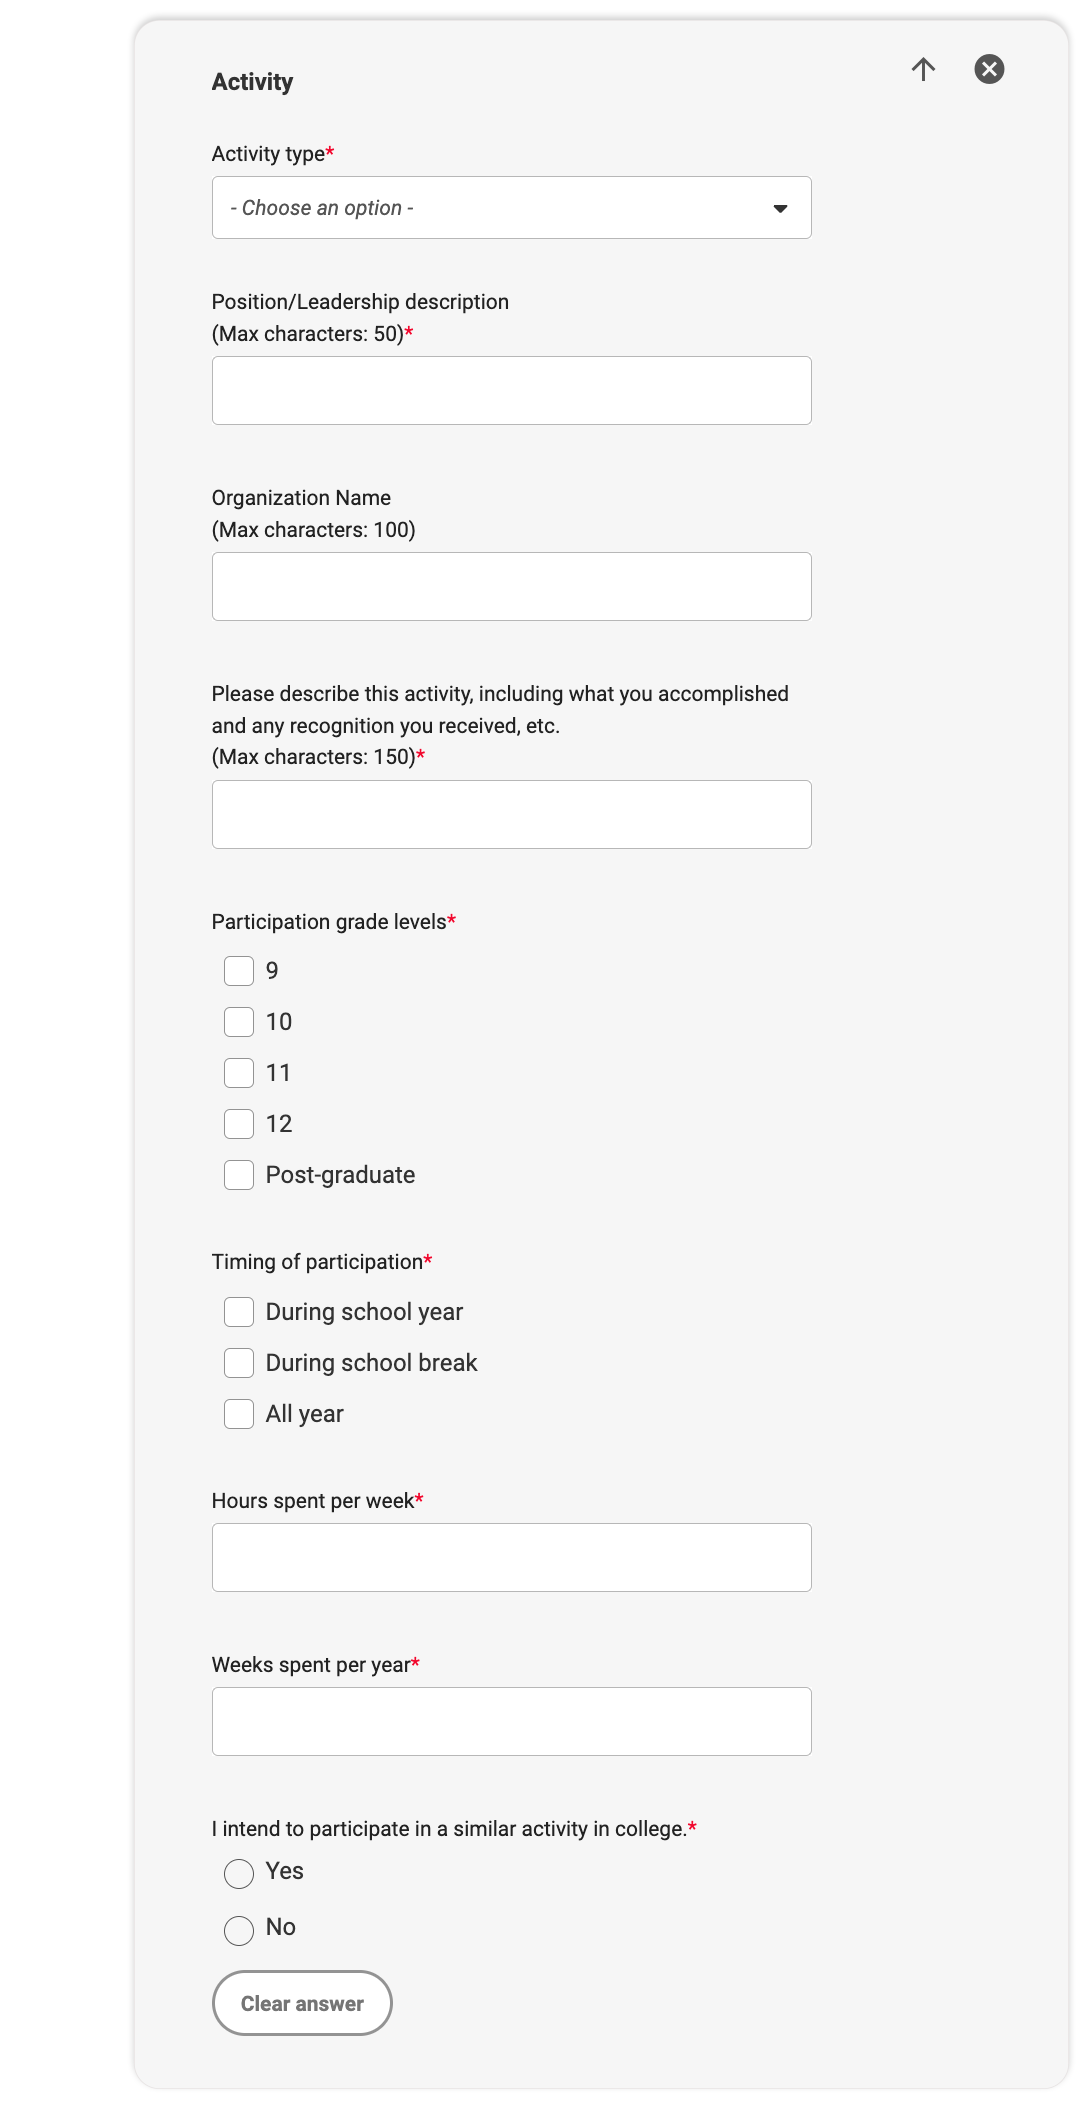This screenshot has width=1085, height=2108.
Task: Remove activity with the X icon
Action: coord(989,69)
